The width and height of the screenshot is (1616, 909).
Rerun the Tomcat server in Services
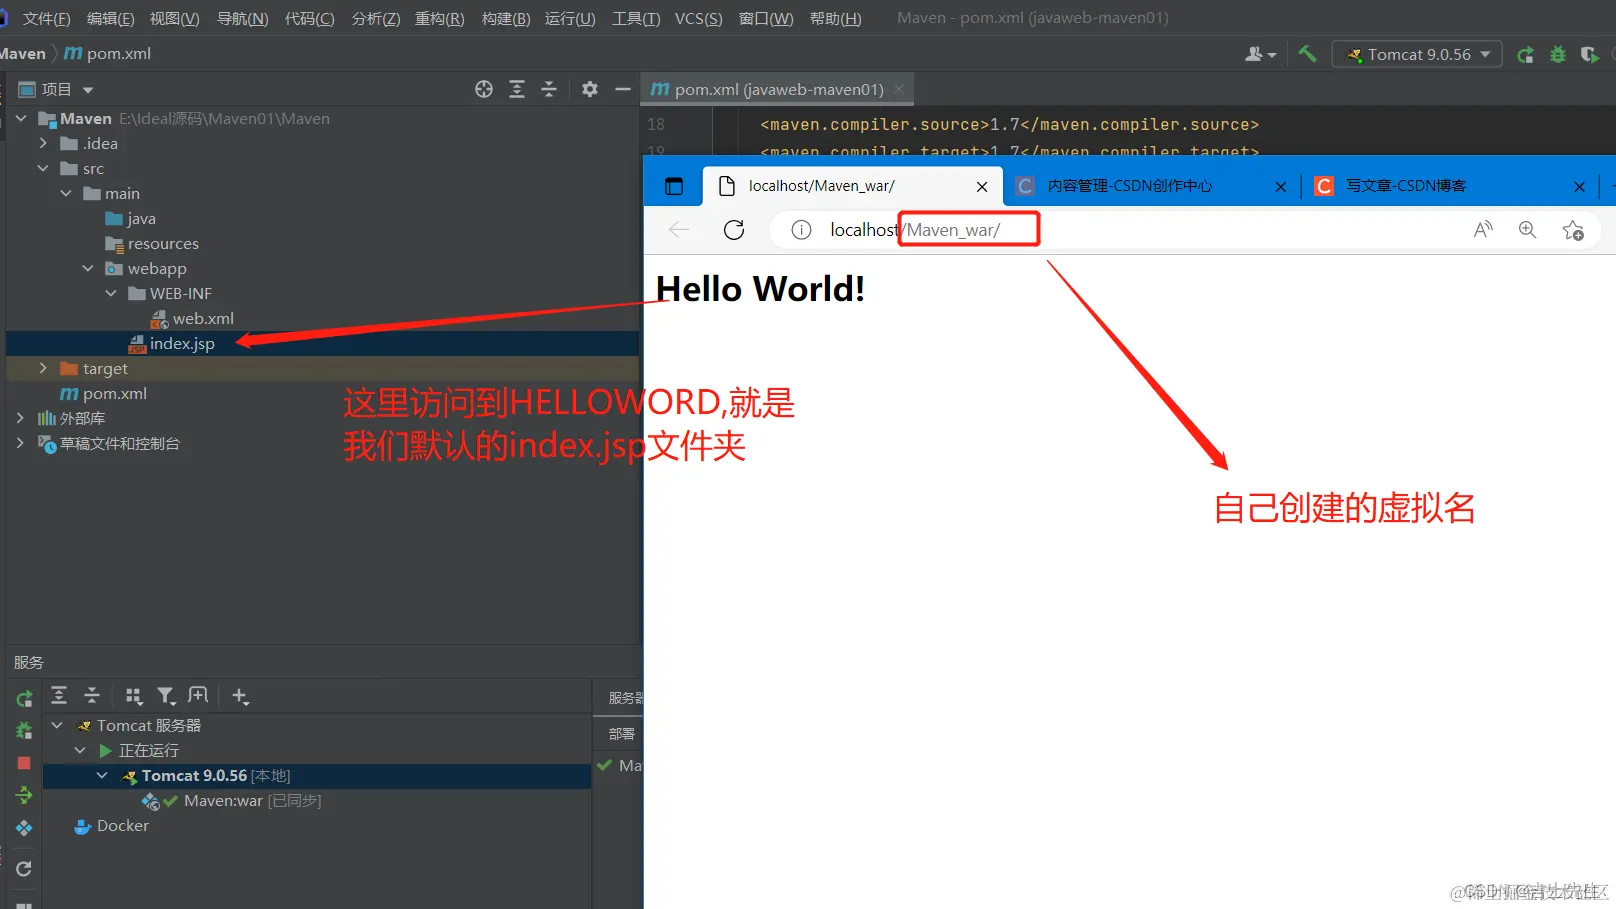point(24,698)
